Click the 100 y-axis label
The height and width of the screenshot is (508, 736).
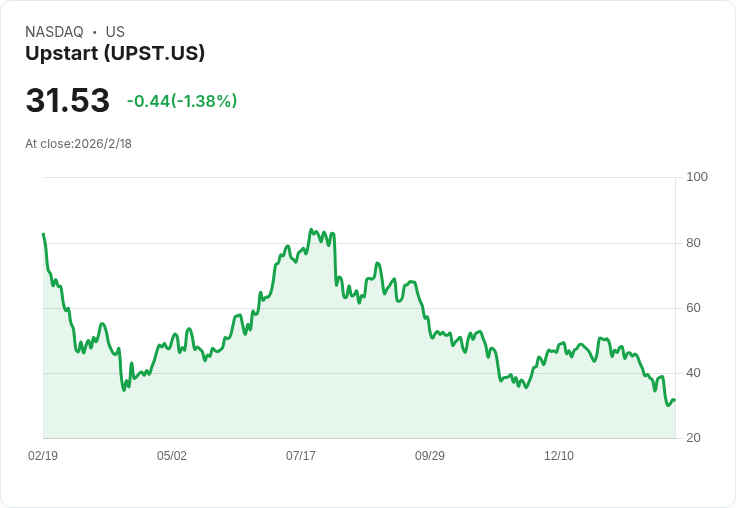tap(697, 177)
